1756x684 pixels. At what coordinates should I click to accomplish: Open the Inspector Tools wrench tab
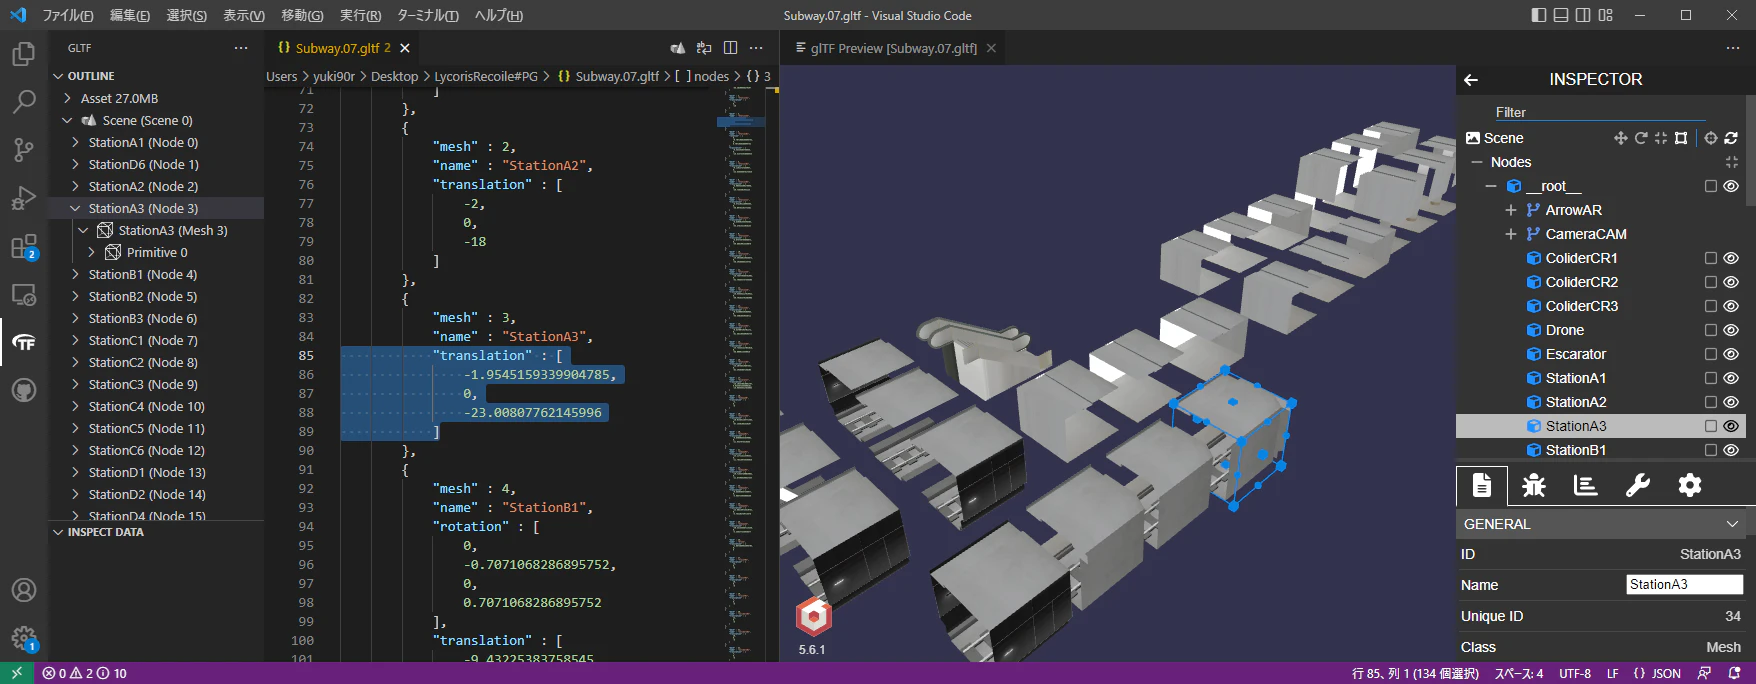tap(1638, 486)
